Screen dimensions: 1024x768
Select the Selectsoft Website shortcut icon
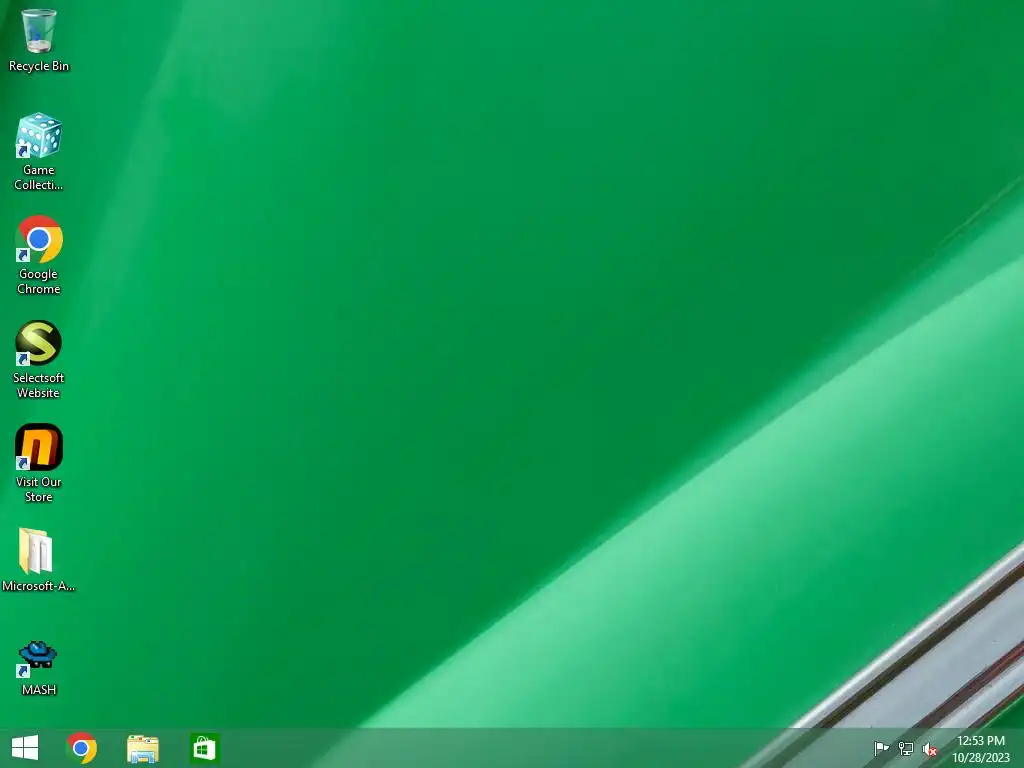(39, 343)
